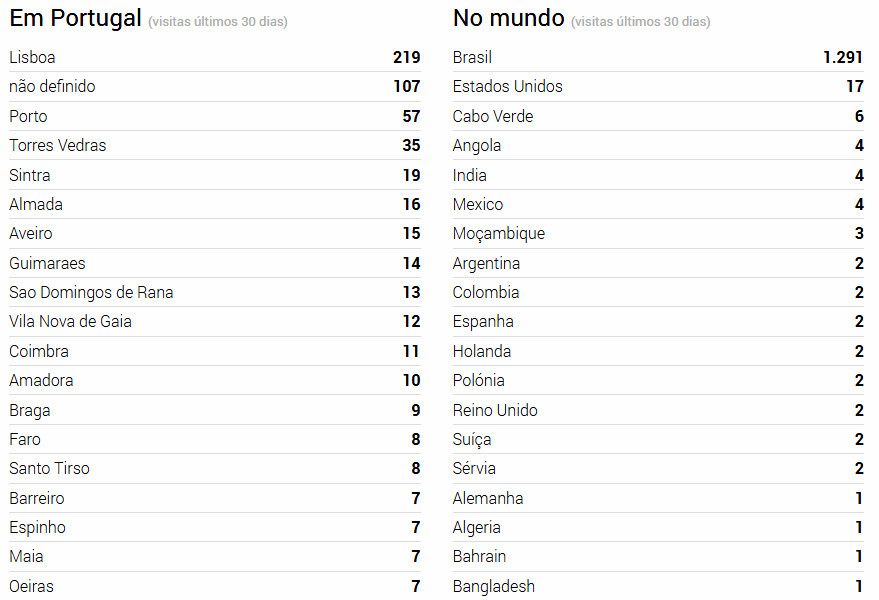This screenshot has width=879, height=600.
Task: Select the Alemanha row
Action: 488,498
